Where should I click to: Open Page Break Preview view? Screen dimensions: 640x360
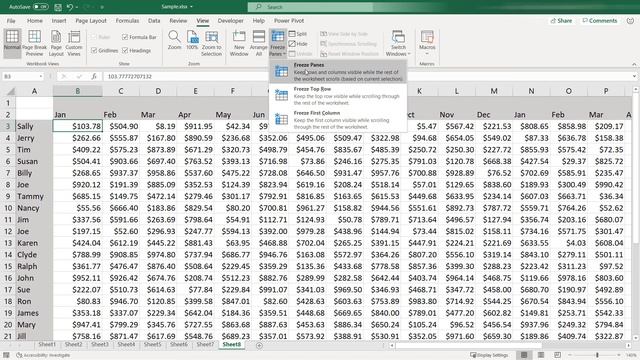click(x=34, y=42)
